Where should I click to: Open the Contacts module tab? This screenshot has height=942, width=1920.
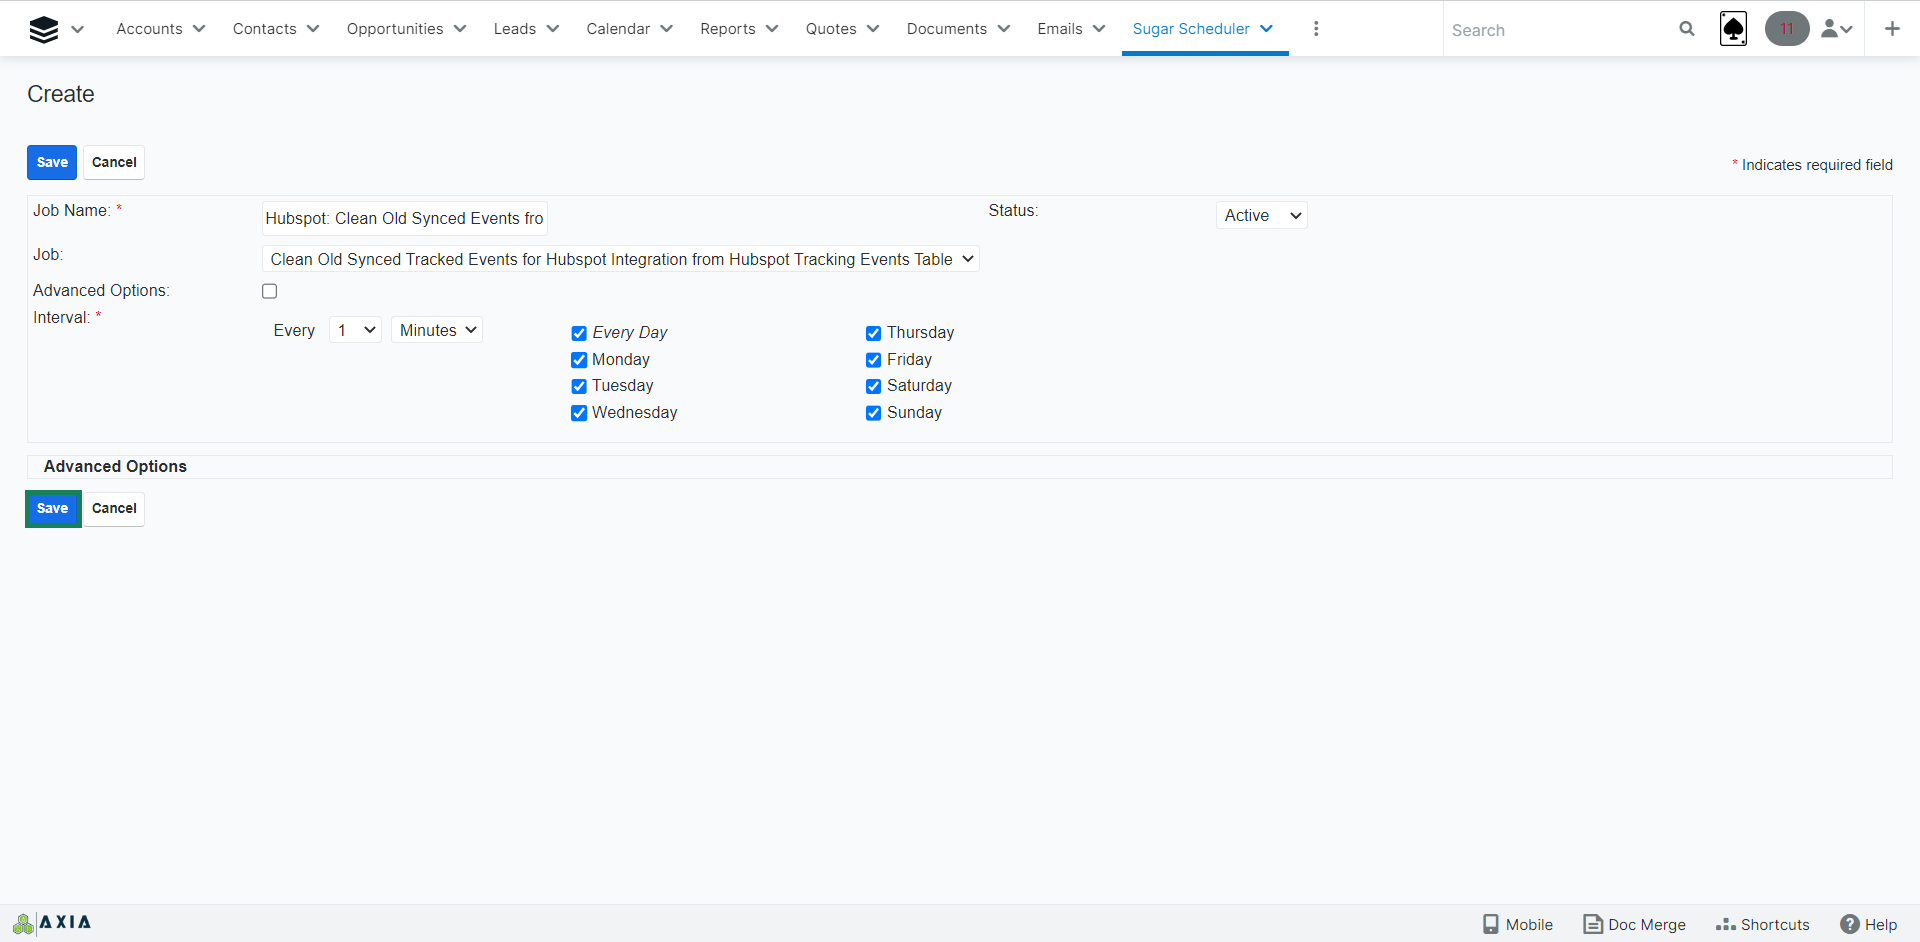pyautogui.click(x=264, y=29)
